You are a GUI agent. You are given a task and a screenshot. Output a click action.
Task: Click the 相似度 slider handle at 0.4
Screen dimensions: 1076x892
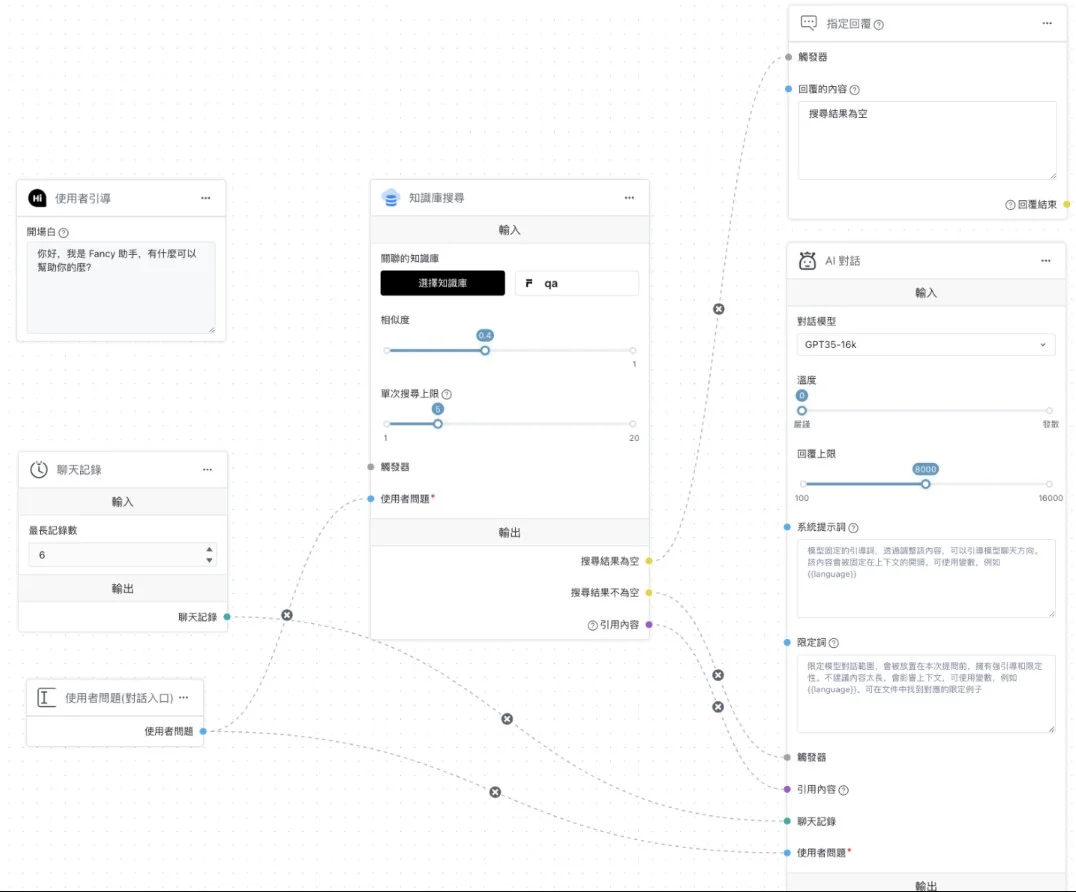(x=485, y=351)
